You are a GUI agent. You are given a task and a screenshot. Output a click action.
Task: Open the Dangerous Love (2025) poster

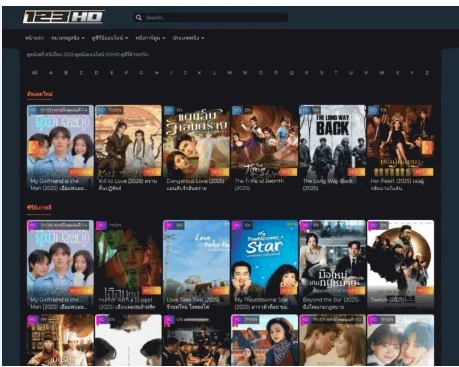[x=196, y=148]
